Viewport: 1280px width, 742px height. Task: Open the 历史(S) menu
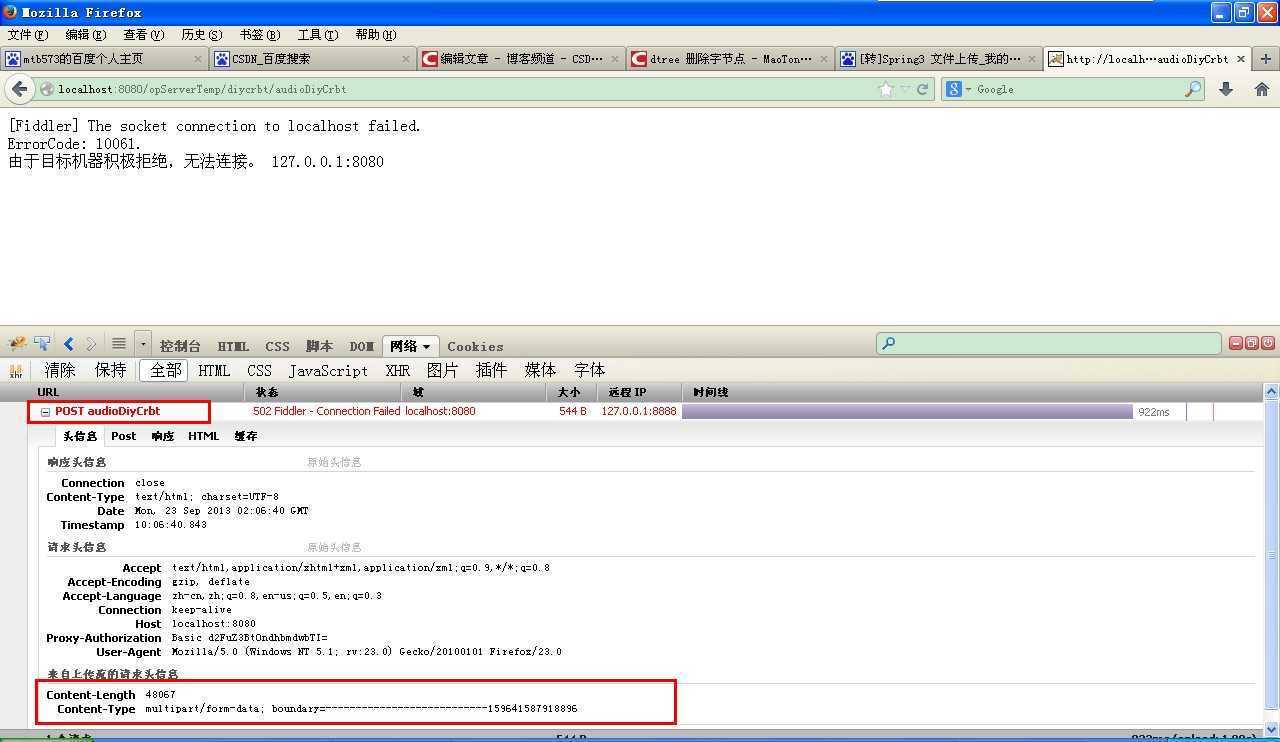pos(202,34)
